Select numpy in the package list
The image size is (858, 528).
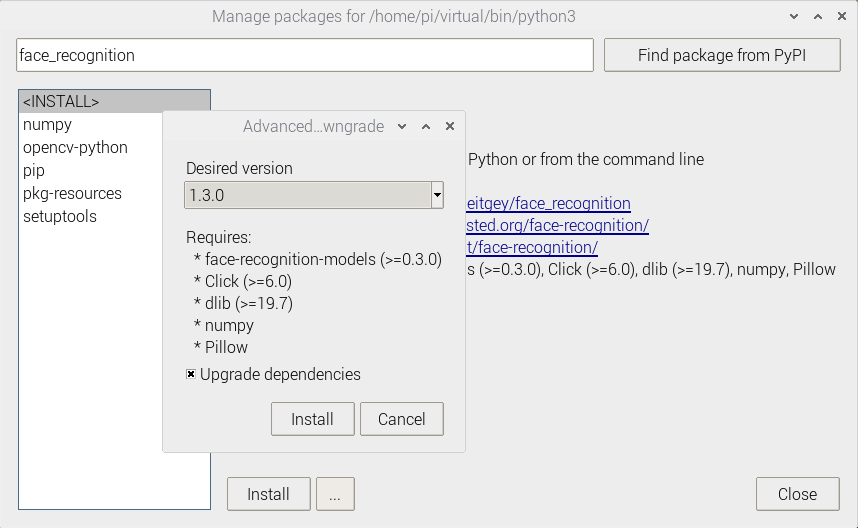point(47,125)
